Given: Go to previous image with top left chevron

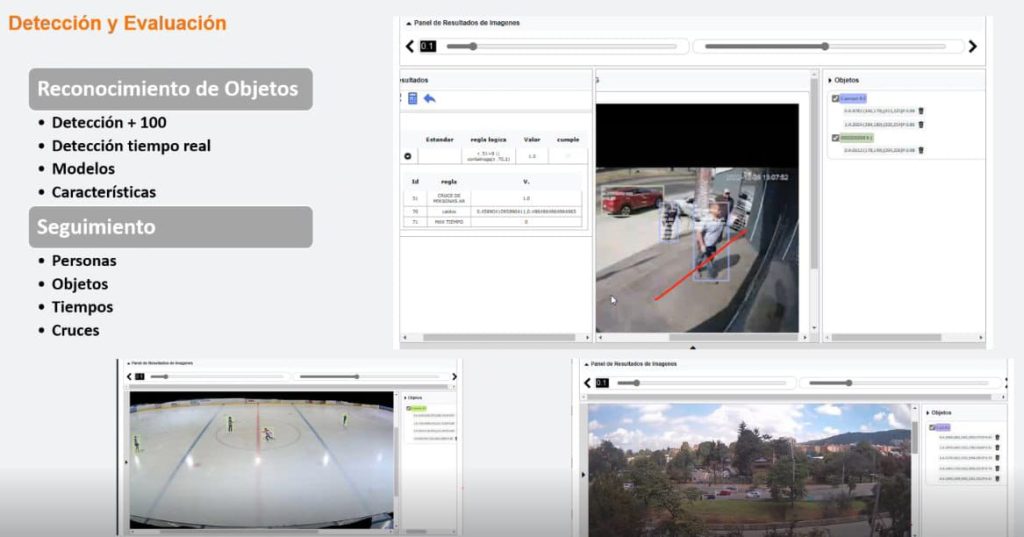Looking at the screenshot, I should [409, 46].
